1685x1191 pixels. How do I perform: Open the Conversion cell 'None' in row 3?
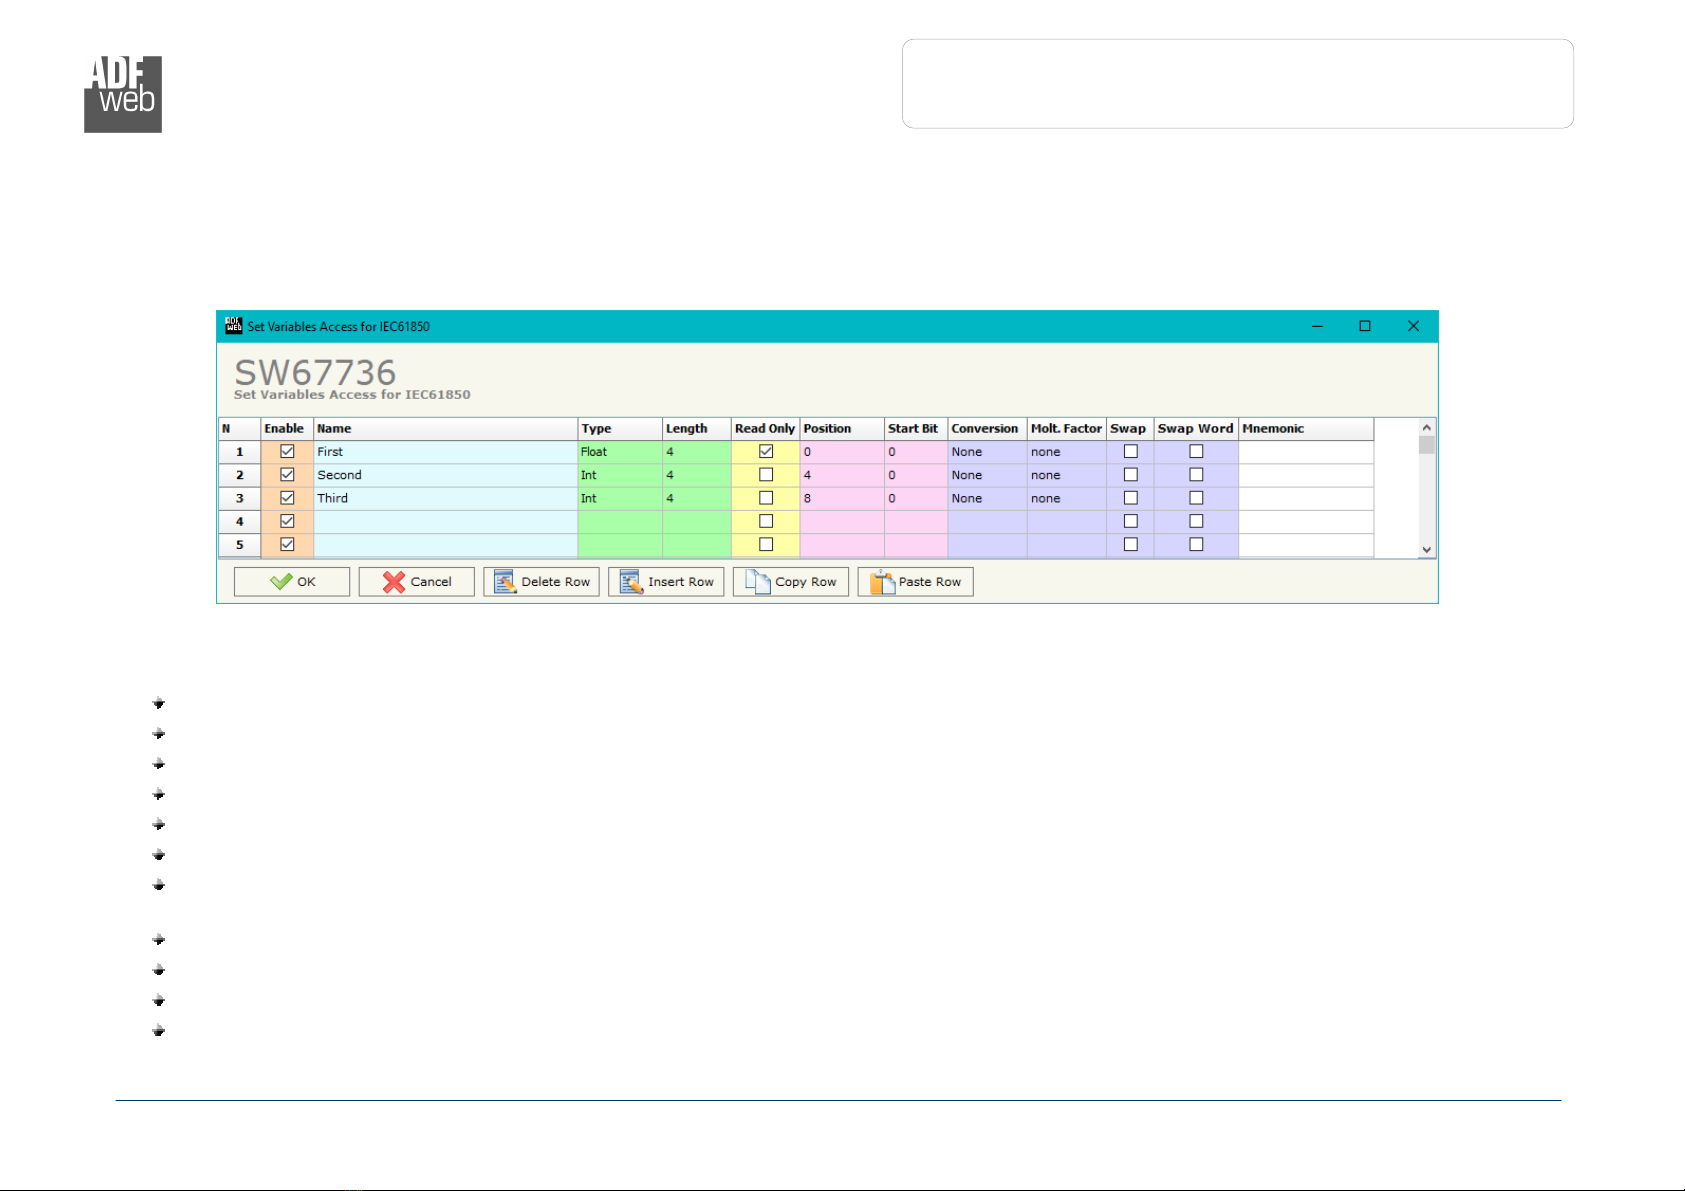[987, 498]
